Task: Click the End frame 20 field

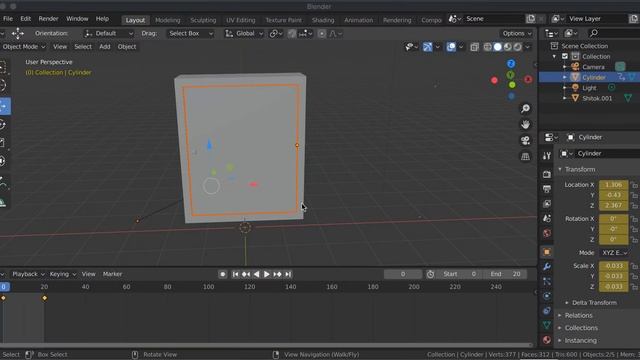Action: (x=507, y=274)
